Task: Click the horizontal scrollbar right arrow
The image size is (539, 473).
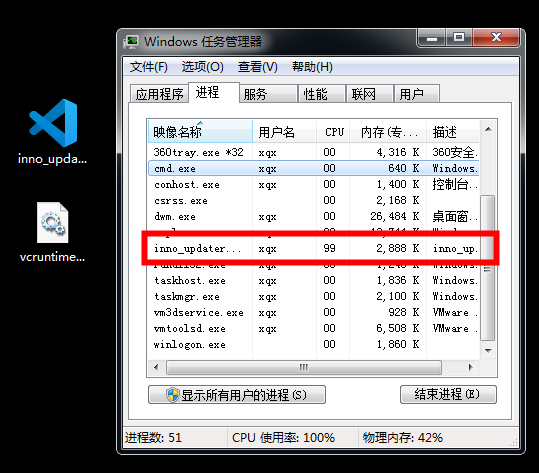Action: point(470,367)
